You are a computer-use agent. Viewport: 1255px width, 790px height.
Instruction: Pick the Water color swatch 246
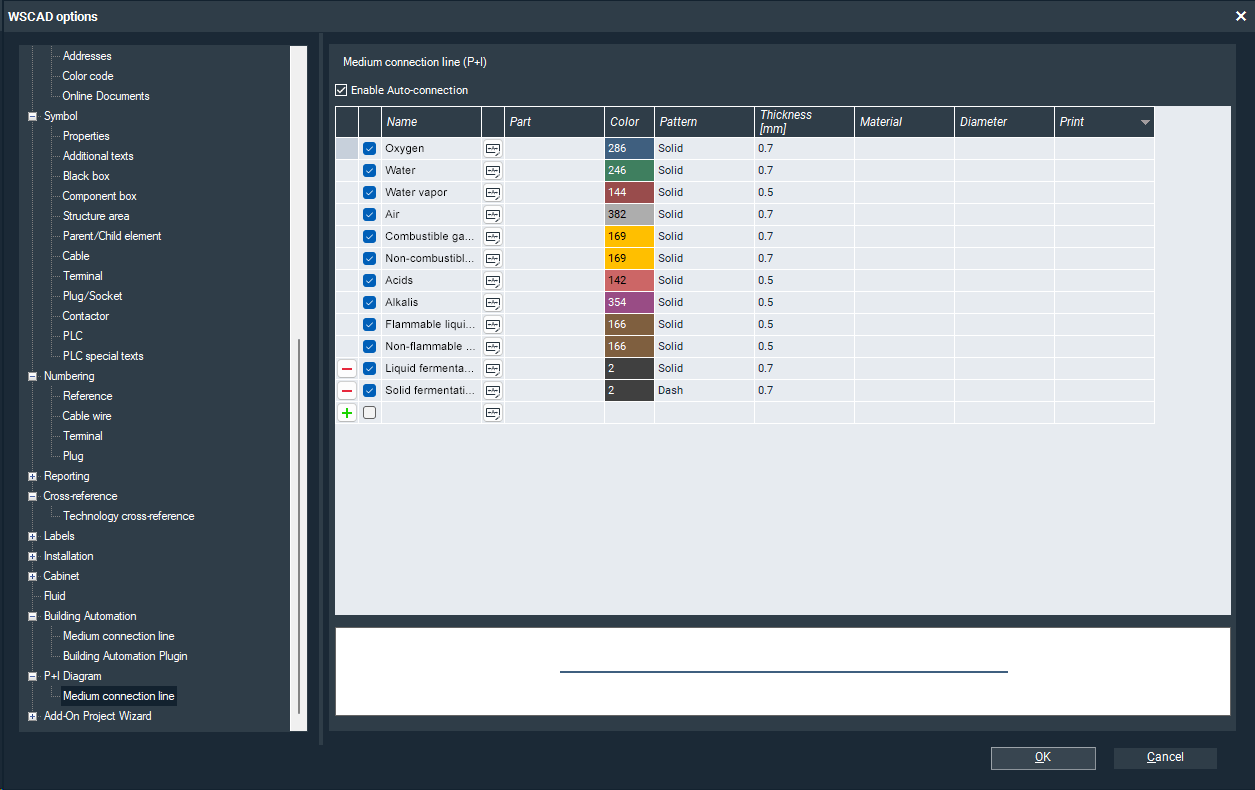point(629,171)
